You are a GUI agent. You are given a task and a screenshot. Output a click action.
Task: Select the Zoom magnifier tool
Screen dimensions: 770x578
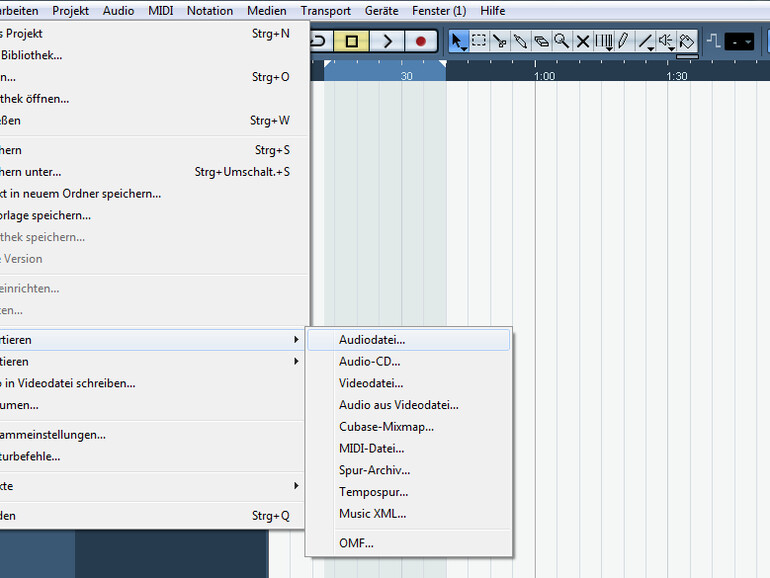tap(562, 41)
